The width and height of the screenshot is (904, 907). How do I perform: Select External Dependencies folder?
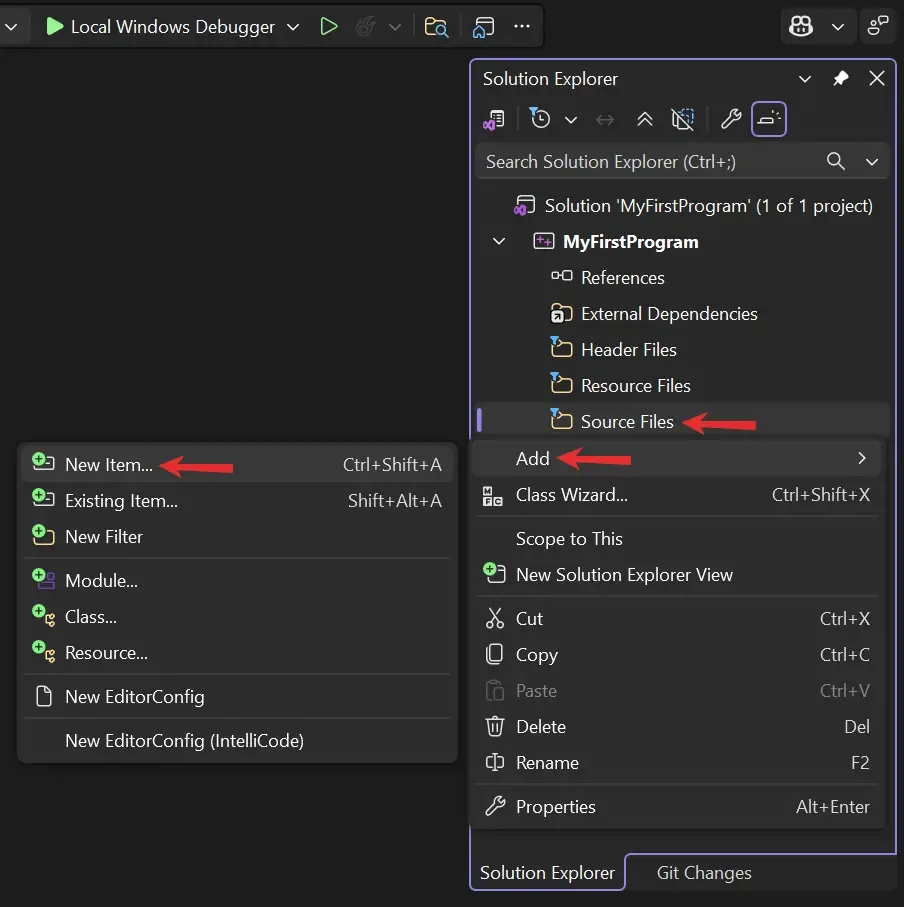669,314
